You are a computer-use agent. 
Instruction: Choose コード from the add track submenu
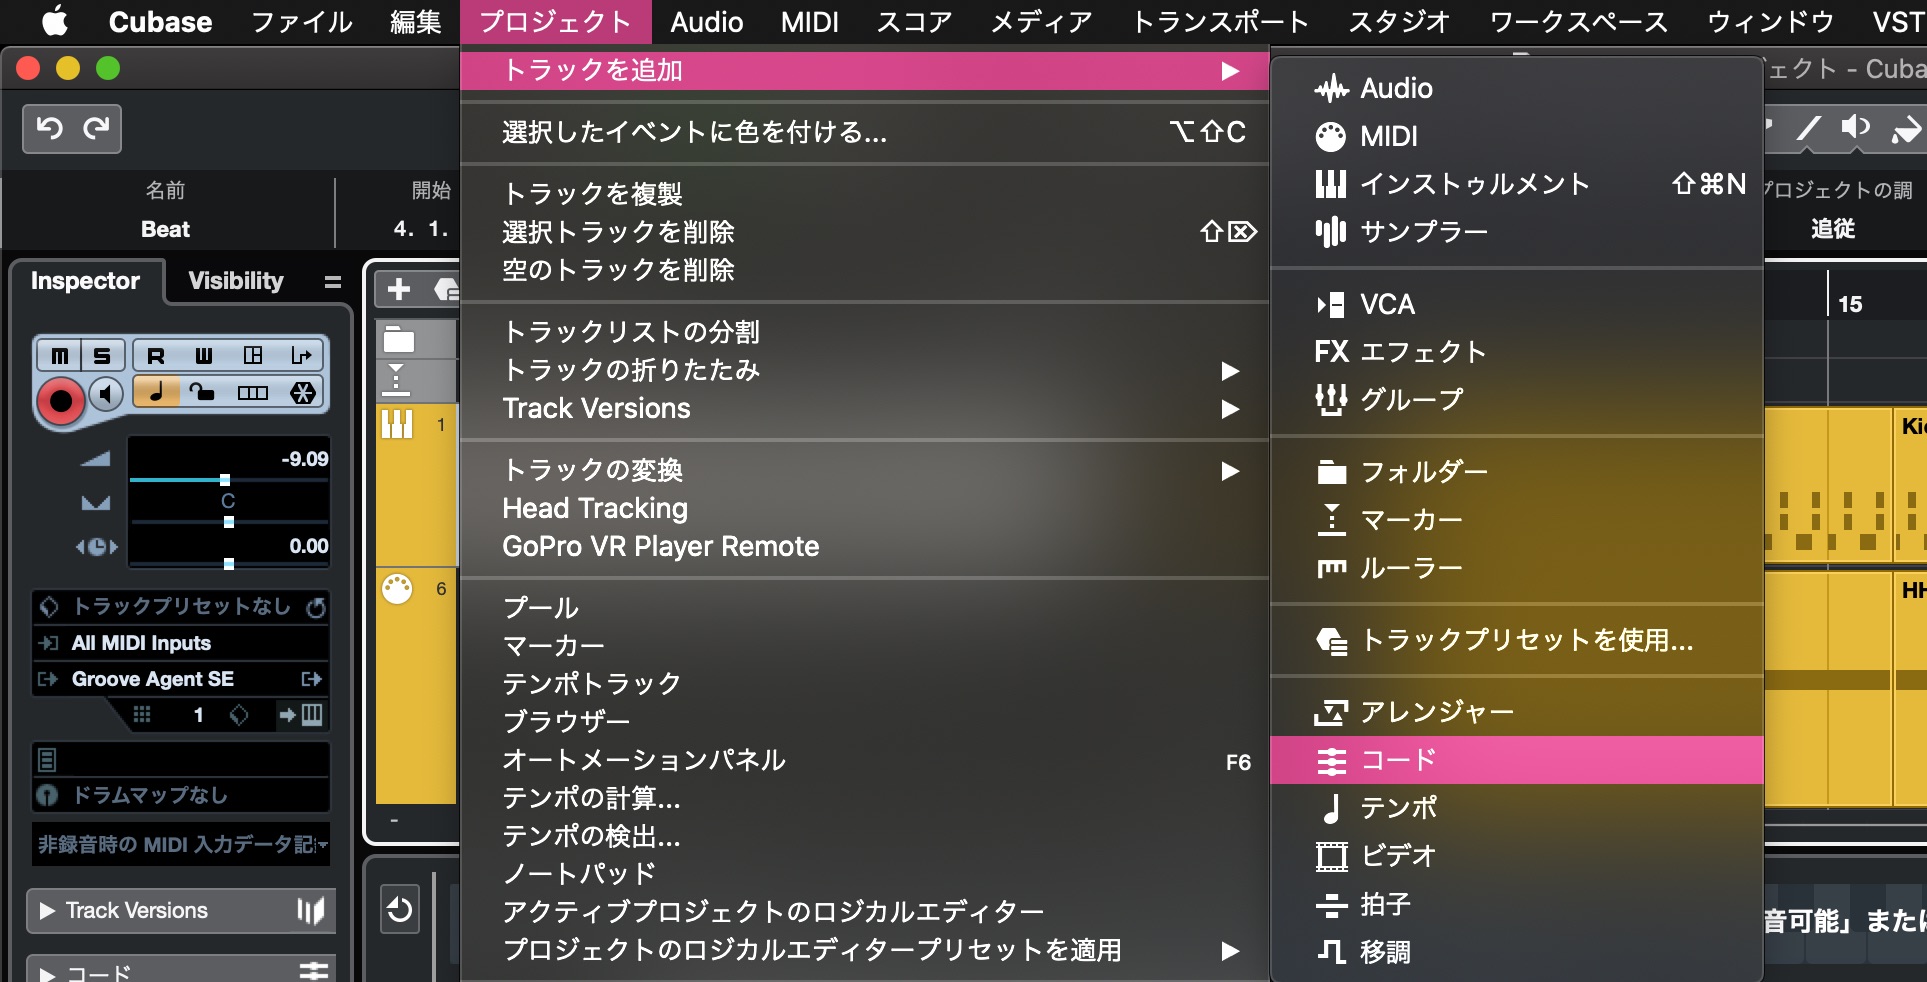tap(1516, 760)
